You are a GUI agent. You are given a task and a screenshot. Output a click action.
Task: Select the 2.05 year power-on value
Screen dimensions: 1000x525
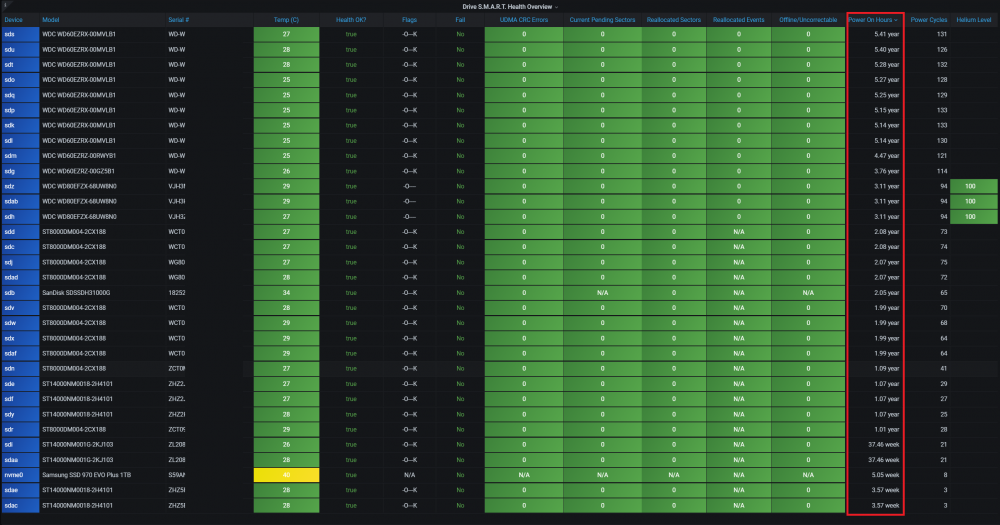(886, 293)
